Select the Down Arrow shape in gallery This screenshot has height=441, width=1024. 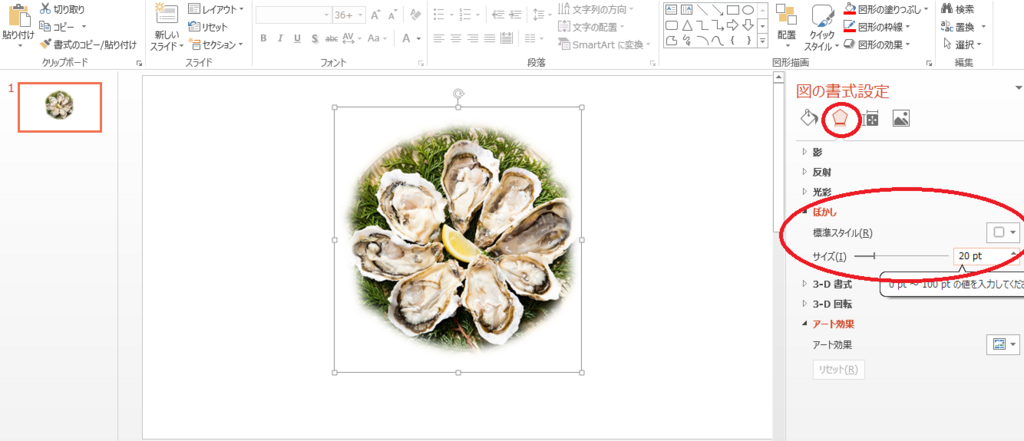pos(748,26)
